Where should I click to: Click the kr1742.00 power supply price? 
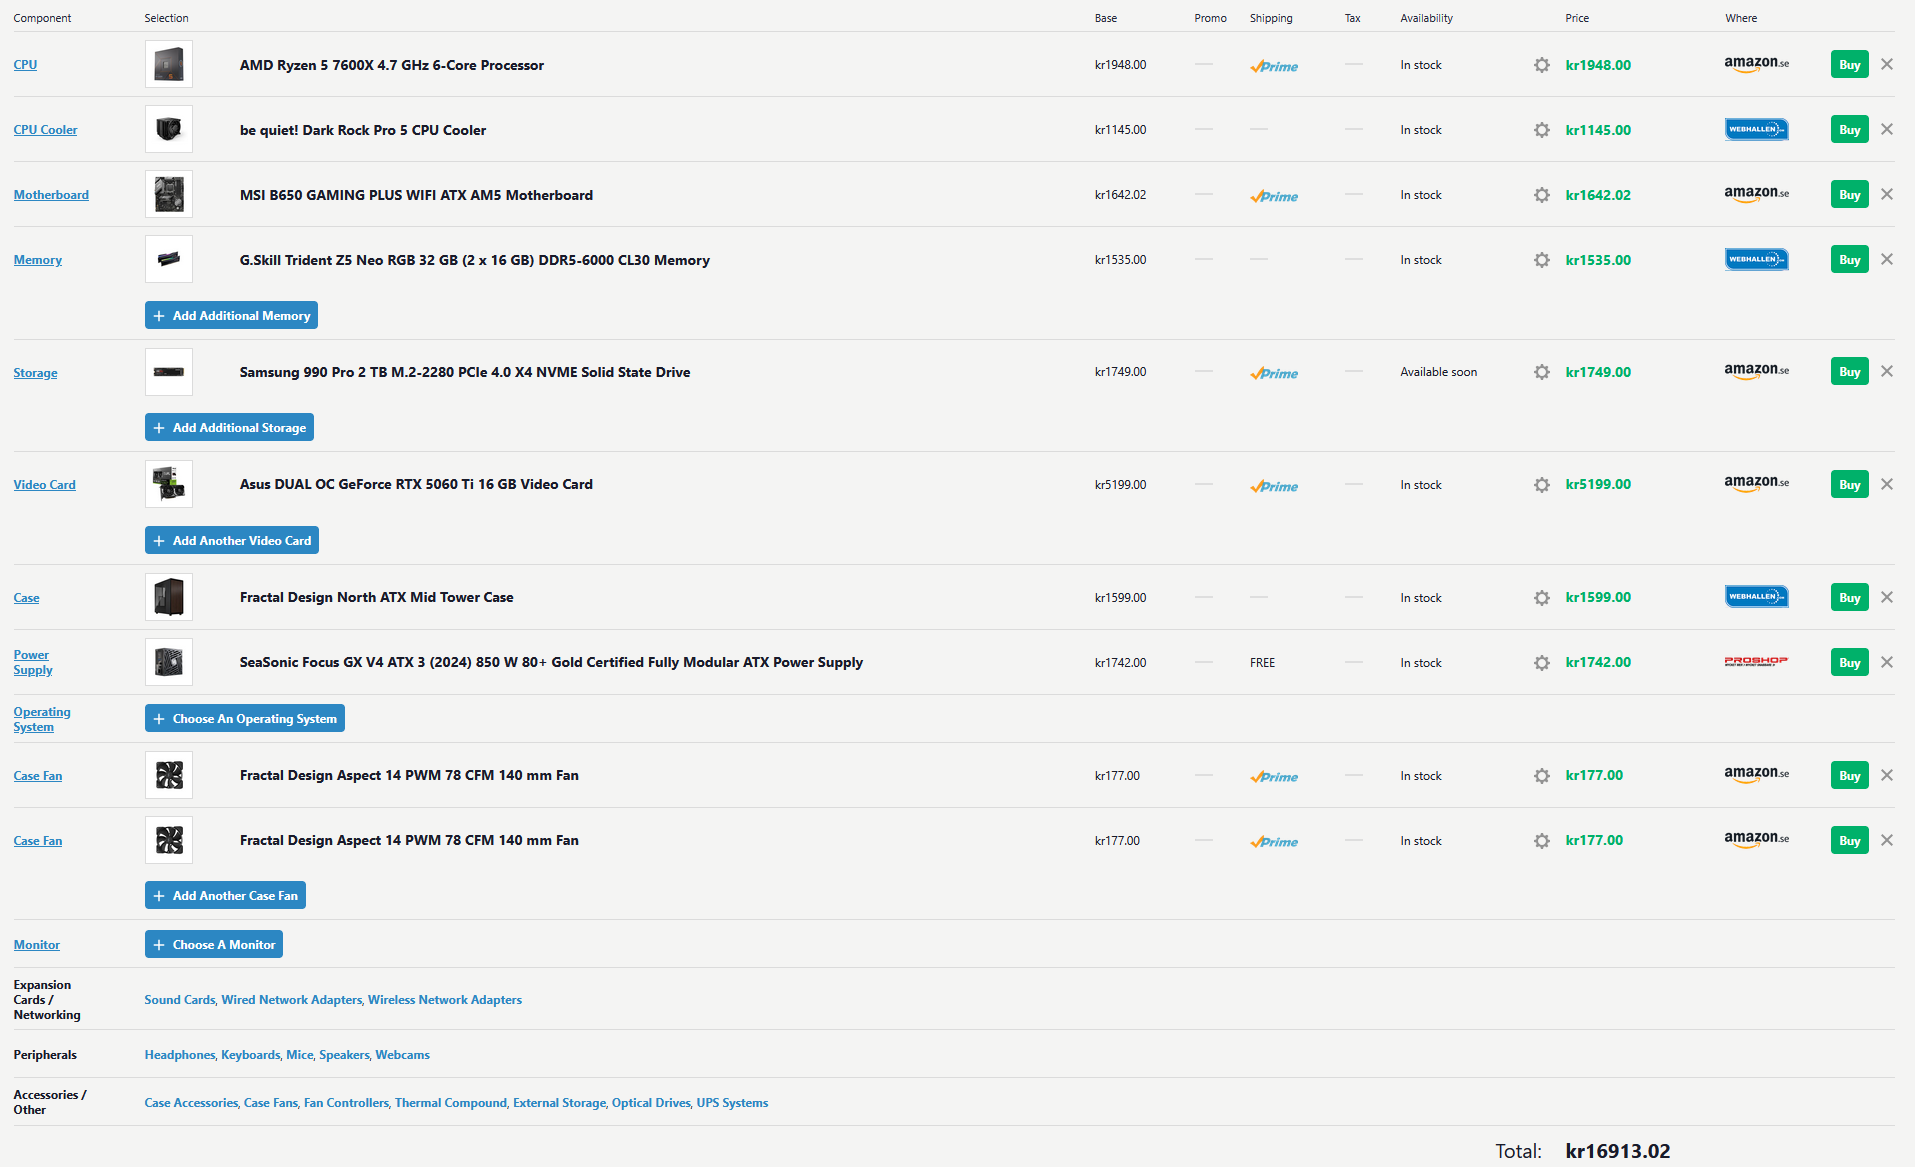click(x=1598, y=662)
